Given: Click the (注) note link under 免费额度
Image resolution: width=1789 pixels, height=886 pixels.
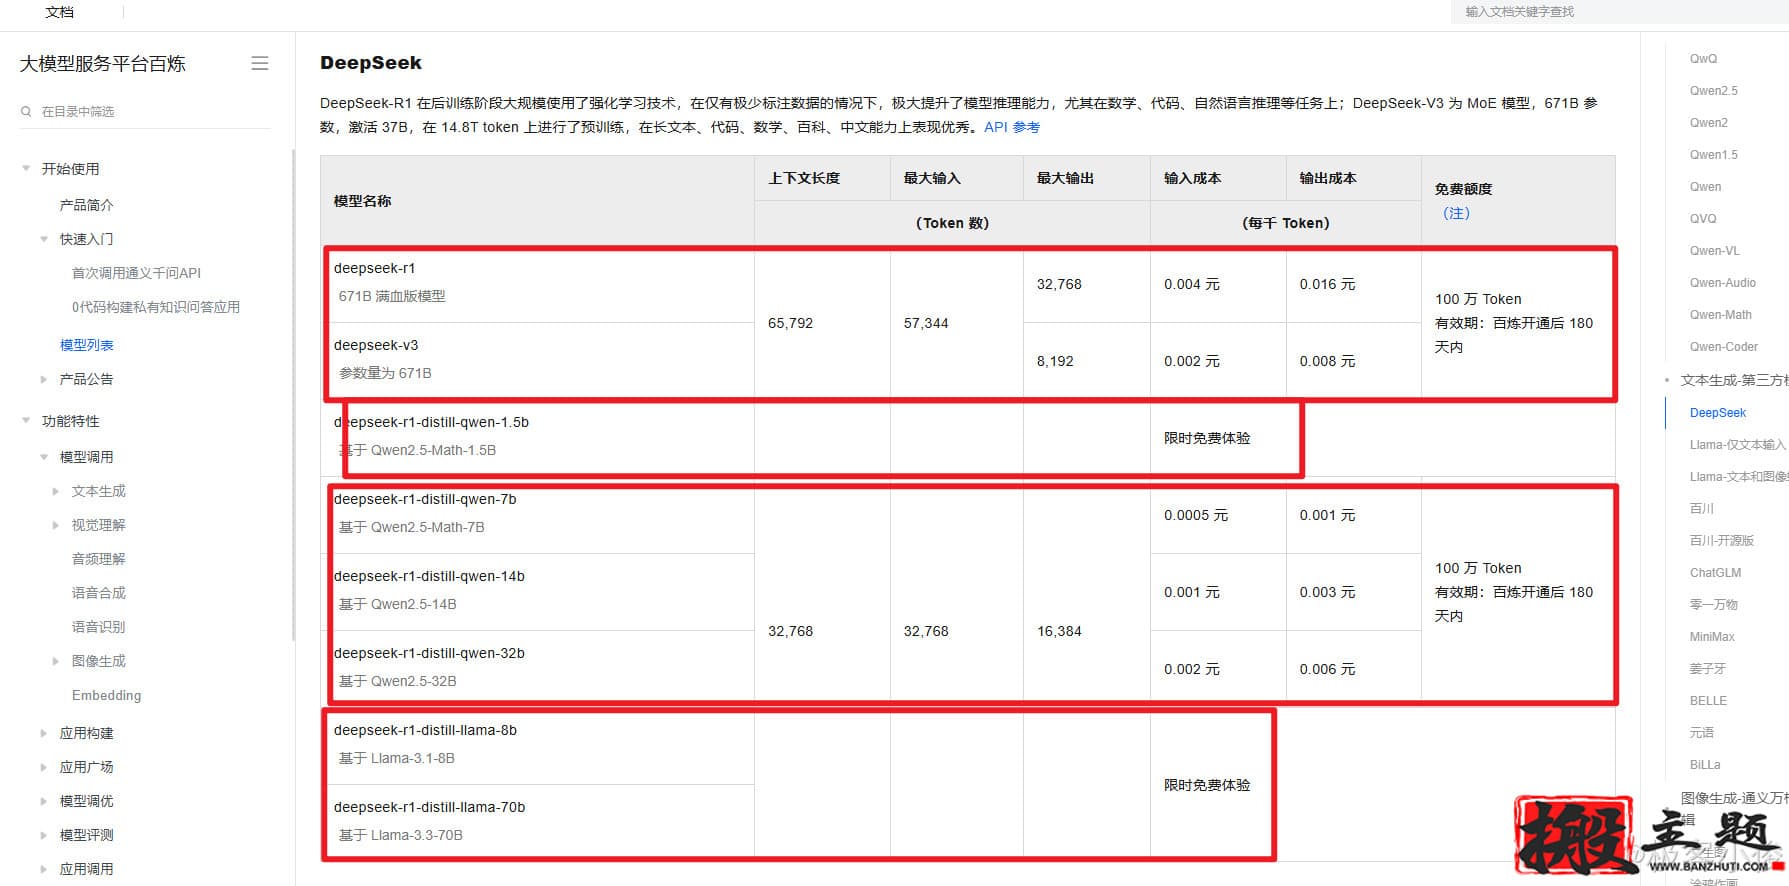Looking at the screenshot, I should click(1456, 213).
